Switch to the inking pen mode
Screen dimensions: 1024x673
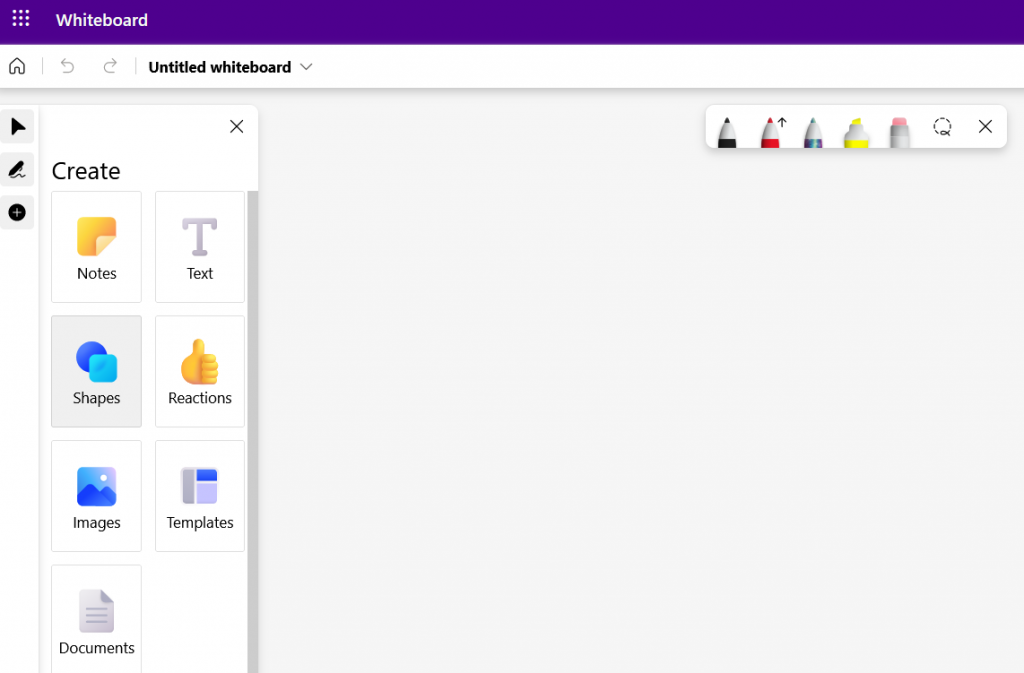pyautogui.click(x=17, y=170)
